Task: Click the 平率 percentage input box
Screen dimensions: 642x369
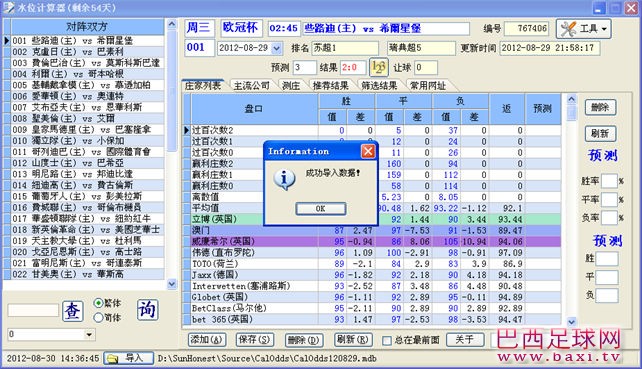Action: (x=609, y=199)
